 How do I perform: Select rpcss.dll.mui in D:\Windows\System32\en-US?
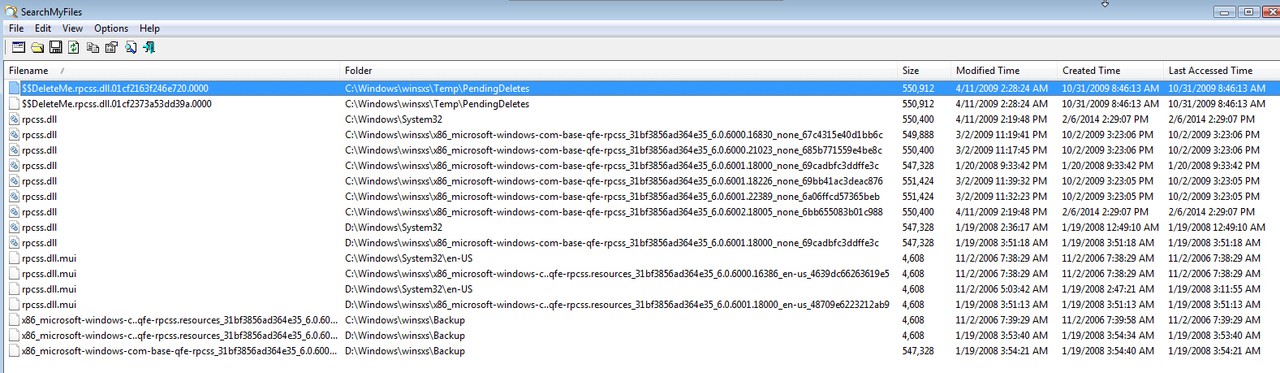[640, 289]
